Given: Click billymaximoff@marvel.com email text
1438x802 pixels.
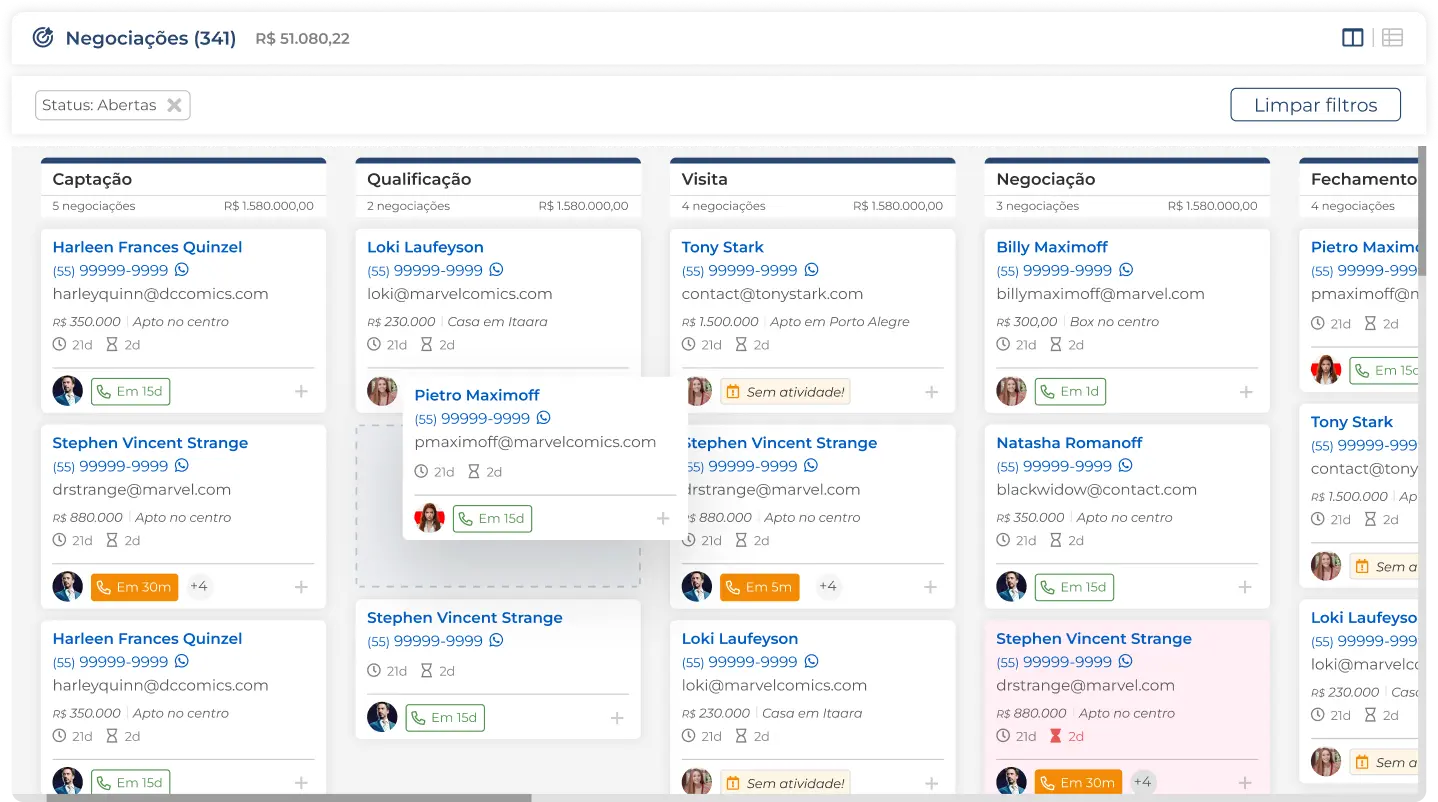Looking at the screenshot, I should 1100,294.
